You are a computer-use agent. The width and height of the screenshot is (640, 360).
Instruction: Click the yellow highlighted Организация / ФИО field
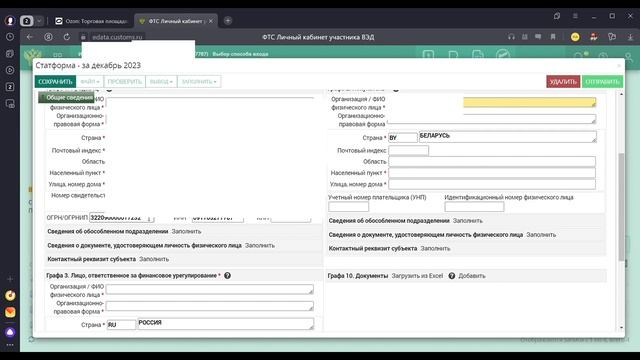coord(529,102)
